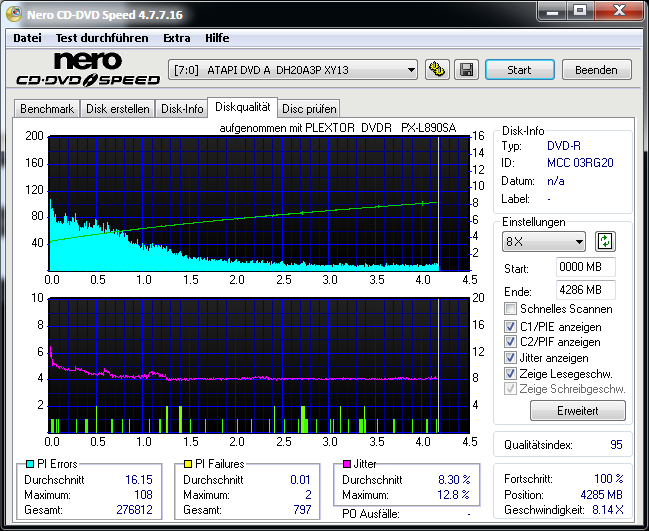
Task: Open the Test durchführen menu
Action: [102, 38]
